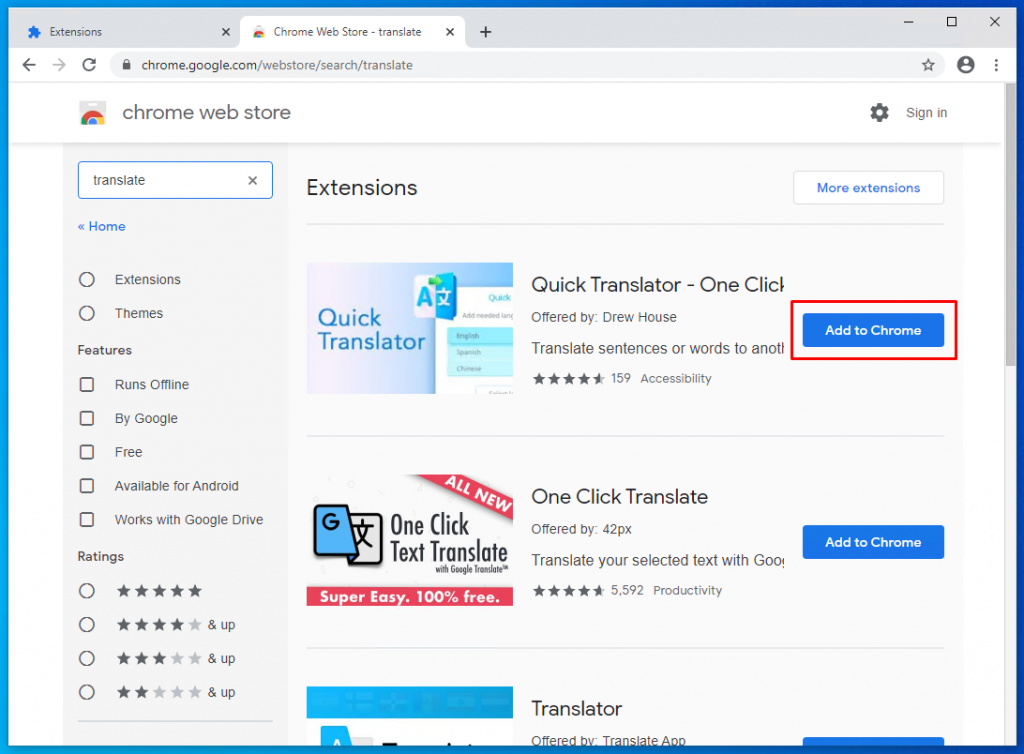Check Works with Google Drive
This screenshot has height=754, width=1024.
(x=87, y=520)
